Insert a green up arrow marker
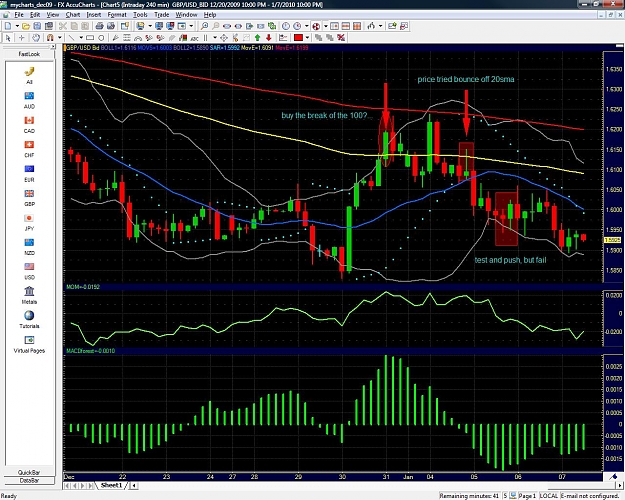 tap(257, 37)
